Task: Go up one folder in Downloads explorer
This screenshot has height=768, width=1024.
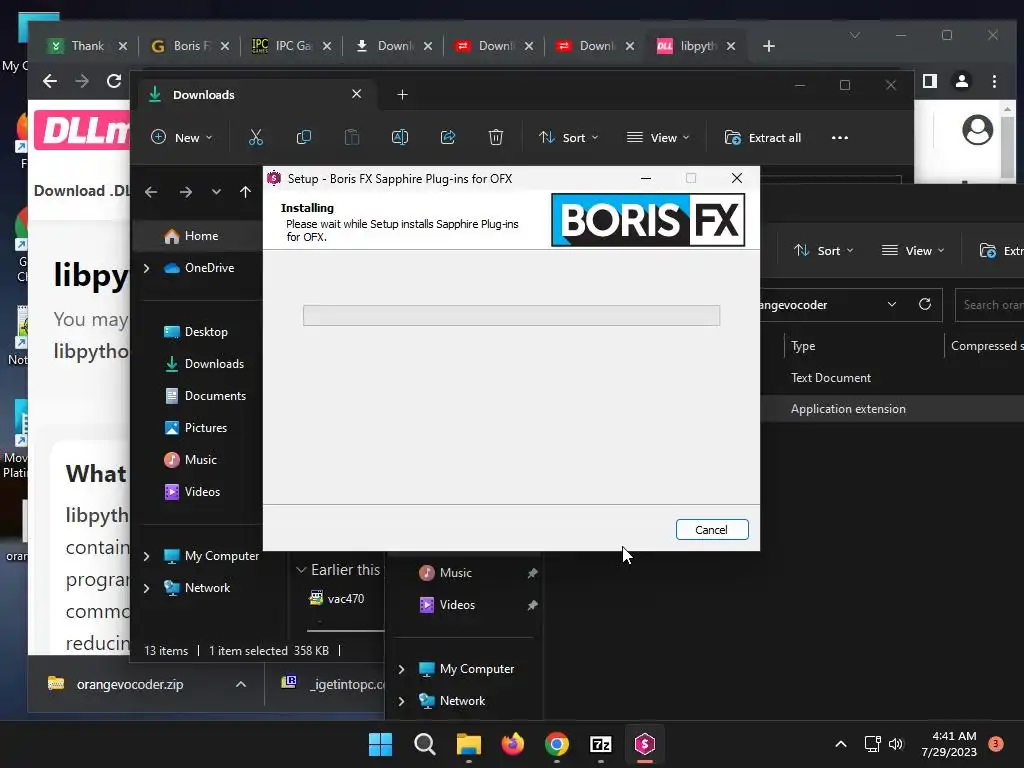Action: pyautogui.click(x=246, y=192)
